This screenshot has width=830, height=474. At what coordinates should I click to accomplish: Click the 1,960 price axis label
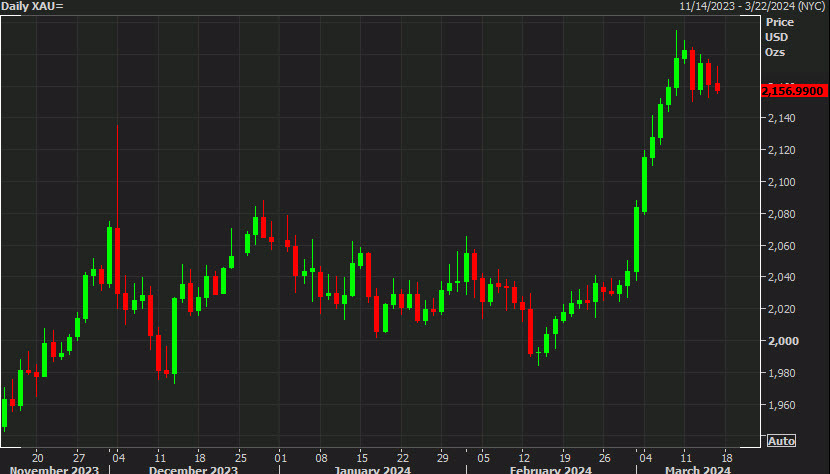click(781, 405)
